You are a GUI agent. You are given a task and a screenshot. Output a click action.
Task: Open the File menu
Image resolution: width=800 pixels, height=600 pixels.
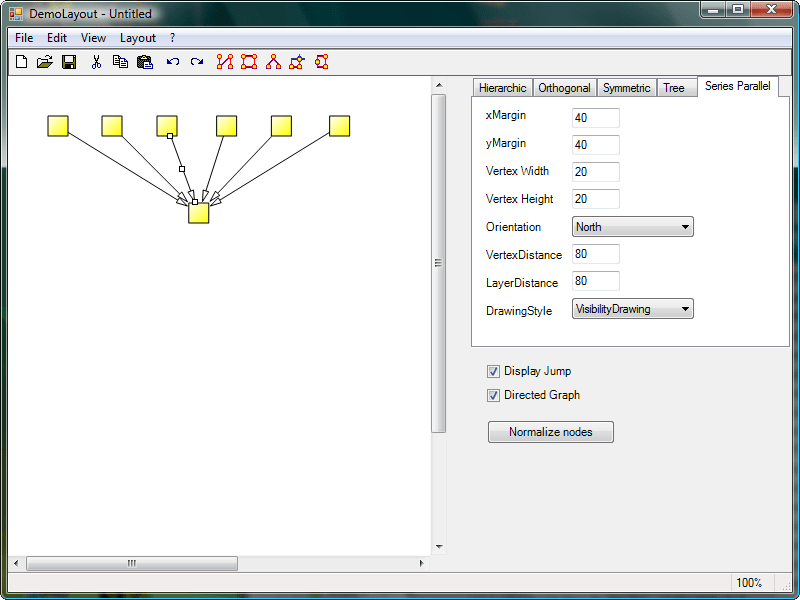(x=24, y=38)
